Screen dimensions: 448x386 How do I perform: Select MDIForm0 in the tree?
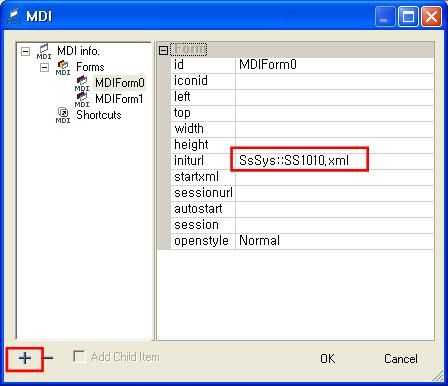coord(120,83)
